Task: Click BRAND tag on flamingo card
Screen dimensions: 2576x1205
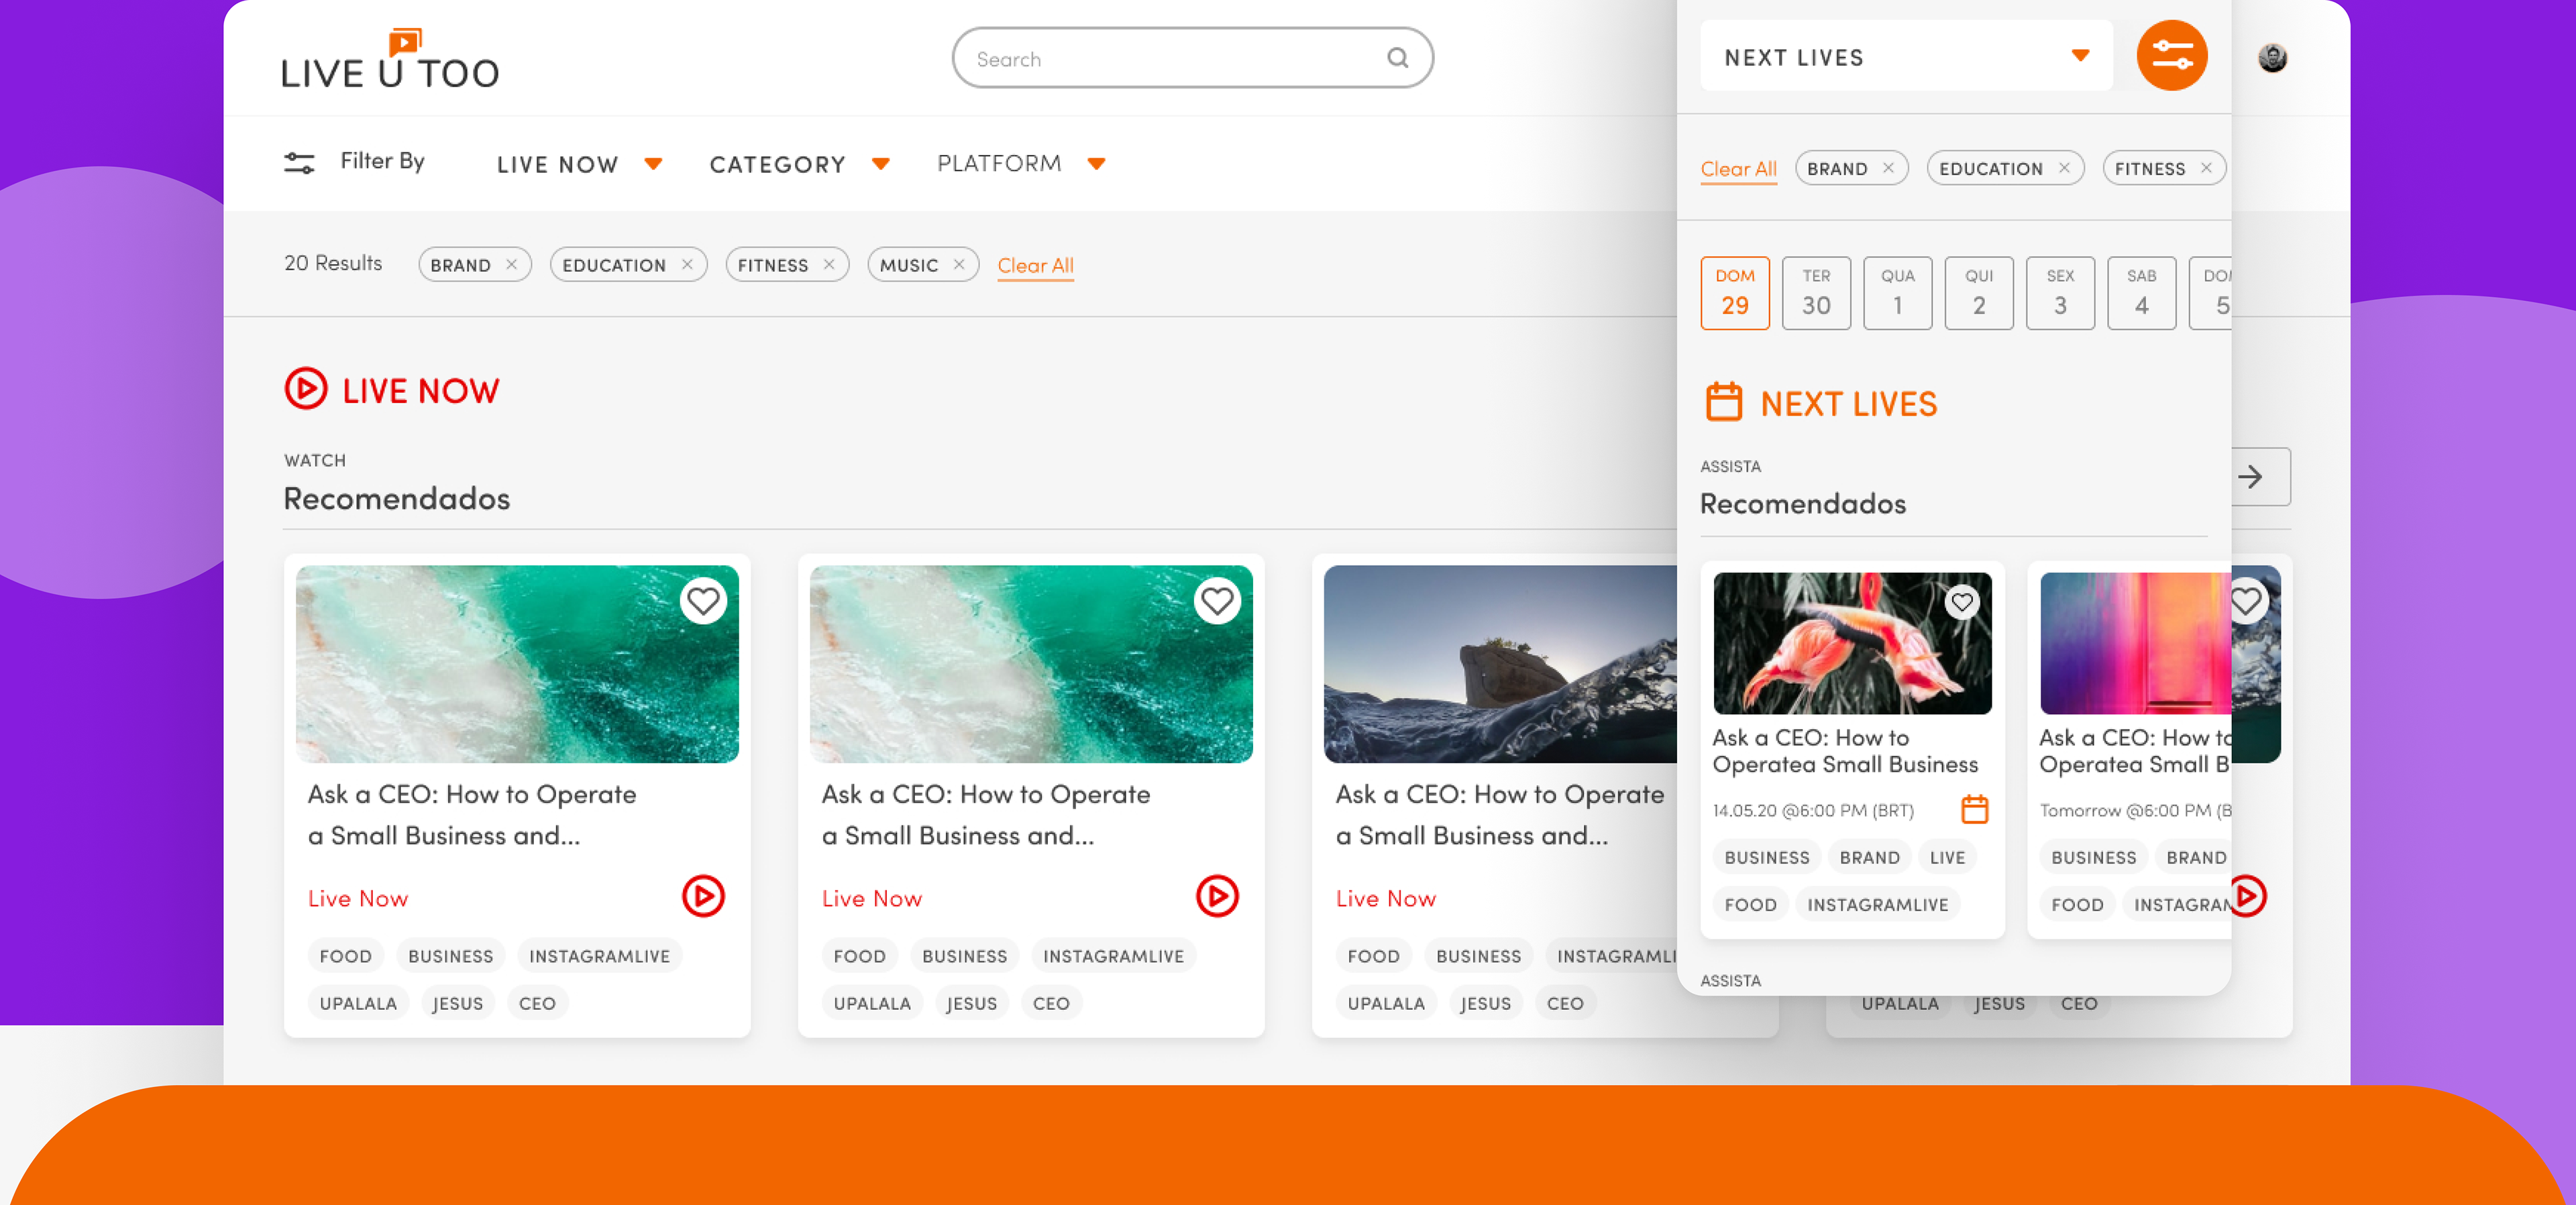Action: 1869,857
